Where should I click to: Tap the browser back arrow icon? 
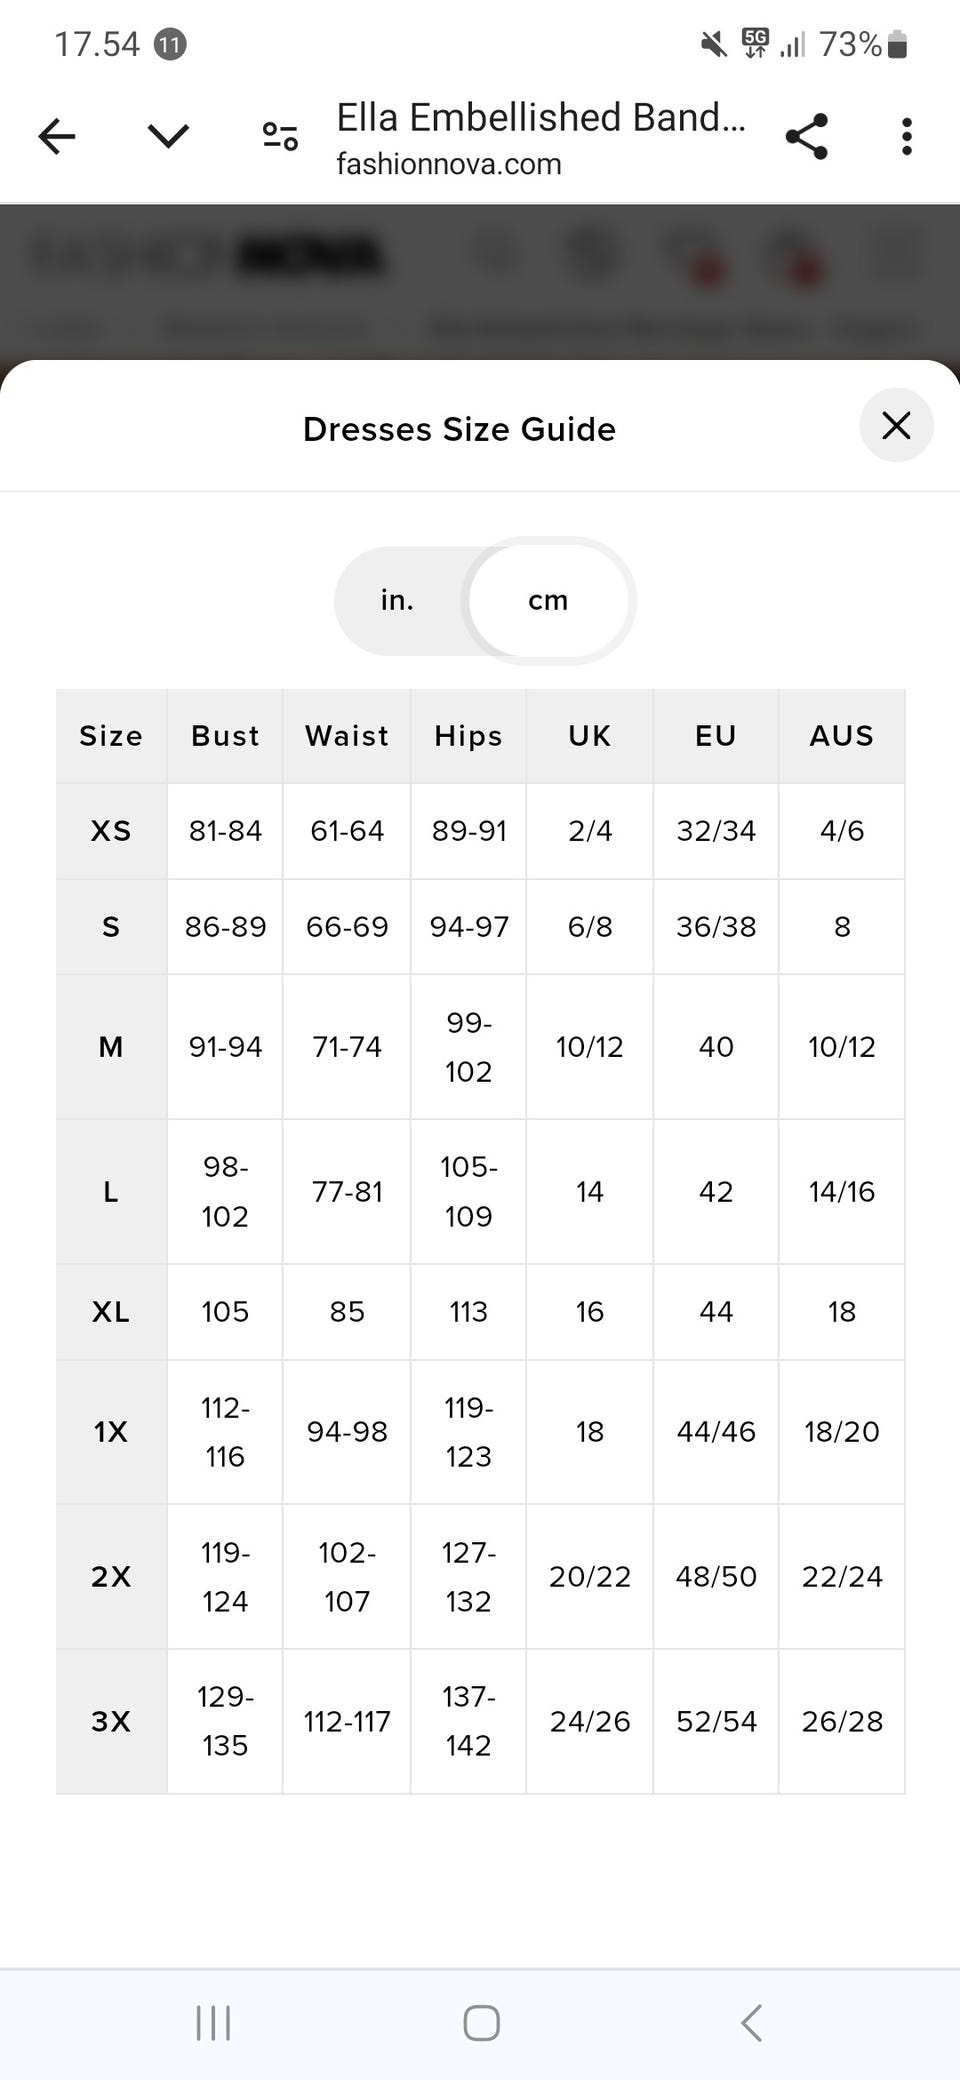57,136
